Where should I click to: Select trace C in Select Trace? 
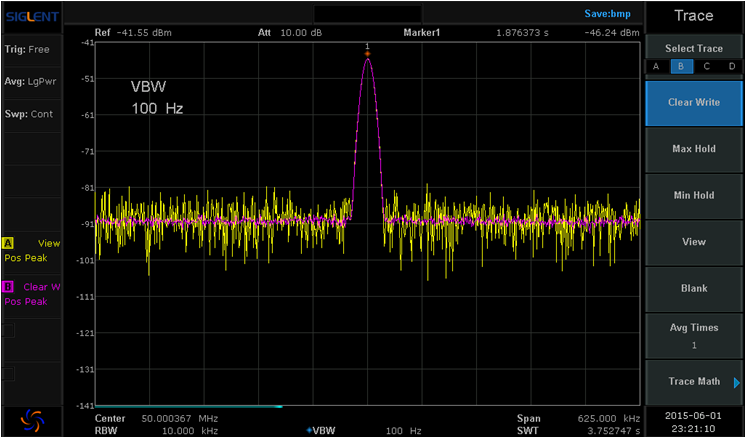click(x=706, y=66)
